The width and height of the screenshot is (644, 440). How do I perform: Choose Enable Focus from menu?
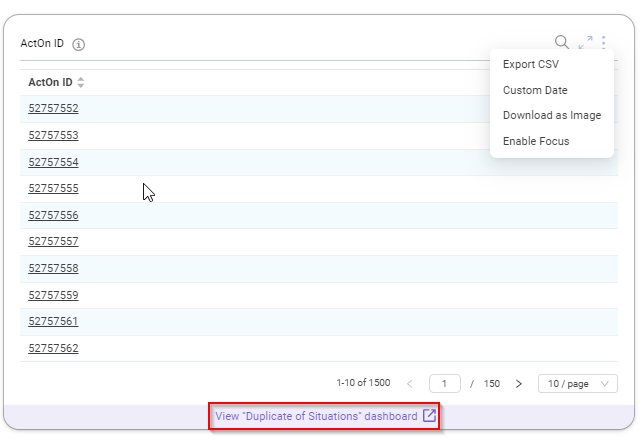(x=536, y=141)
